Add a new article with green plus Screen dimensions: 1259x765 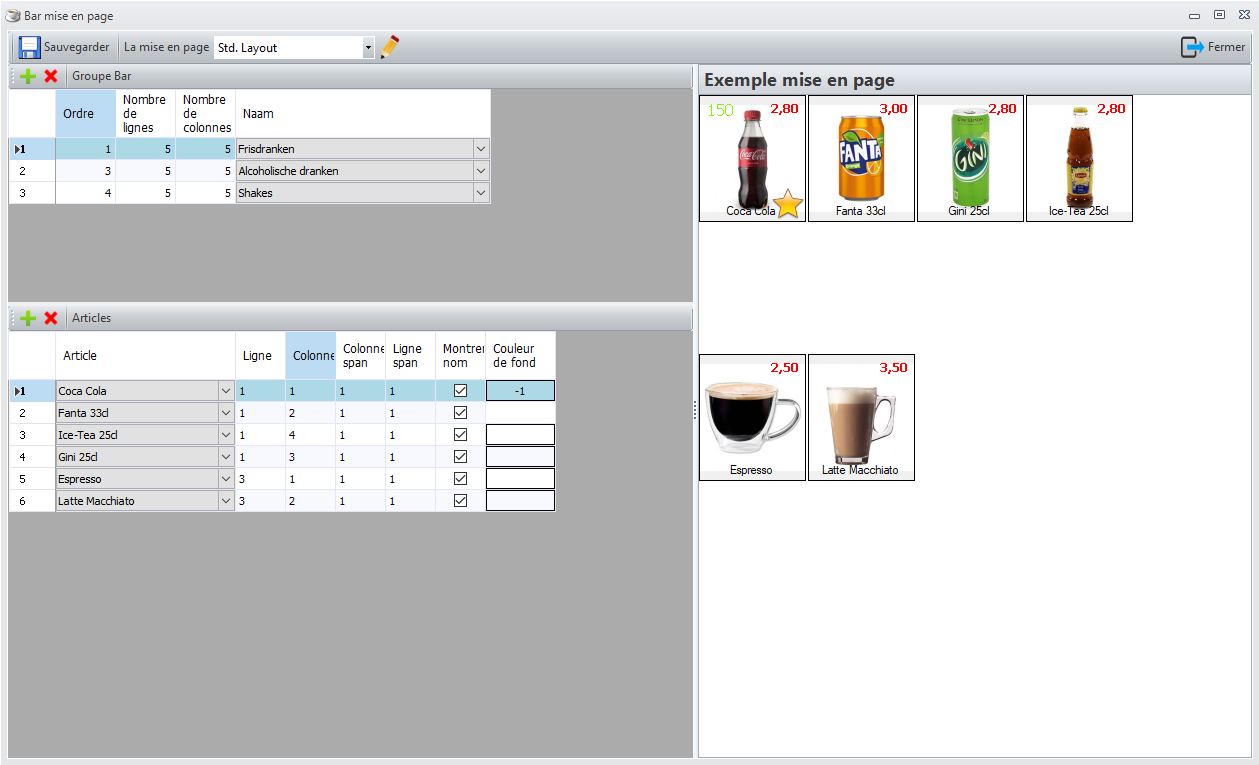(28, 318)
